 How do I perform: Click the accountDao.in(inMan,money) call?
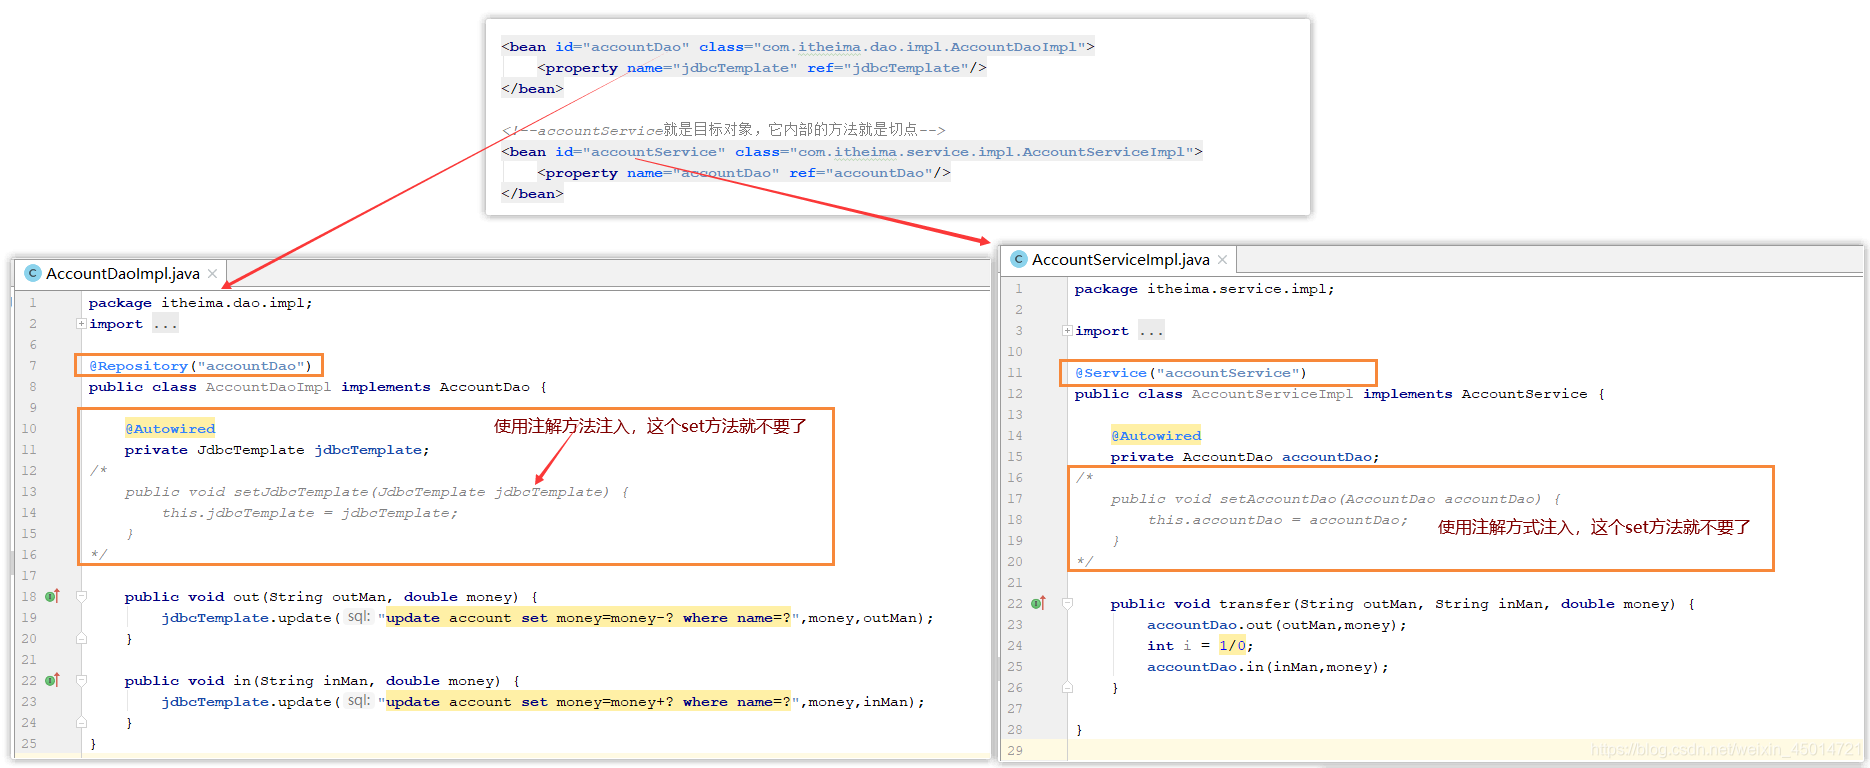click(1268, 667)
